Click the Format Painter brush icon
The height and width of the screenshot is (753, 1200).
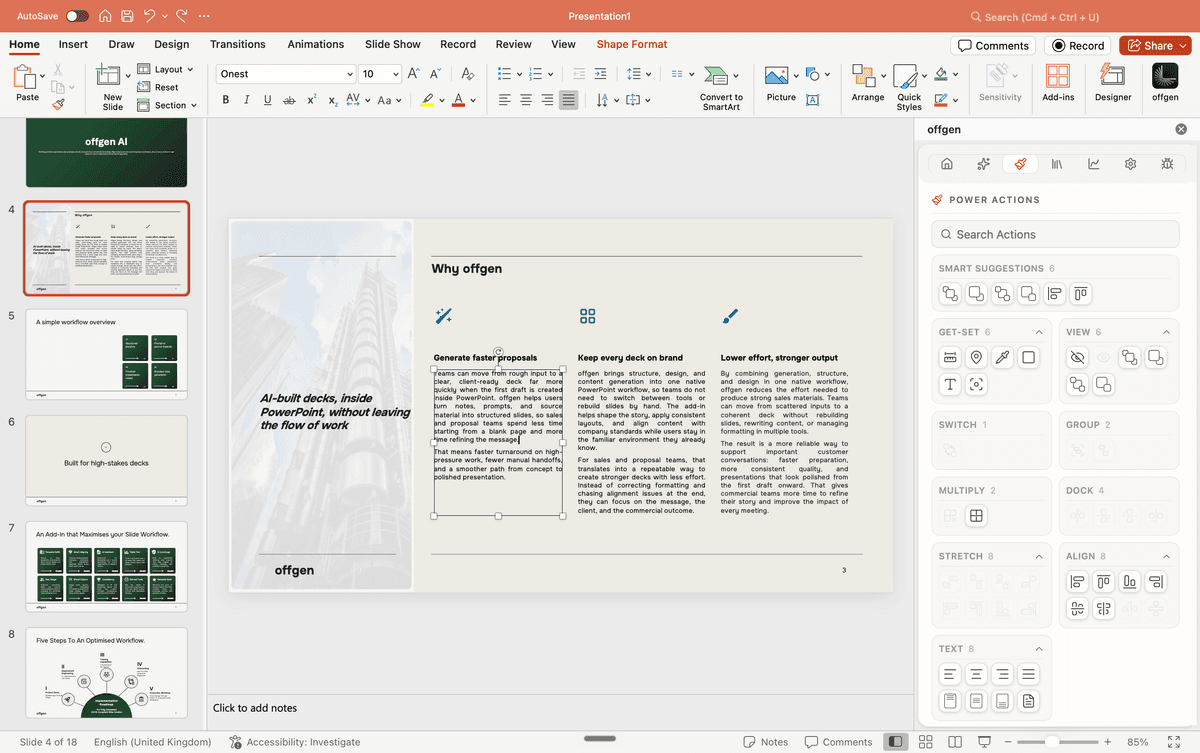pos(58,102)
